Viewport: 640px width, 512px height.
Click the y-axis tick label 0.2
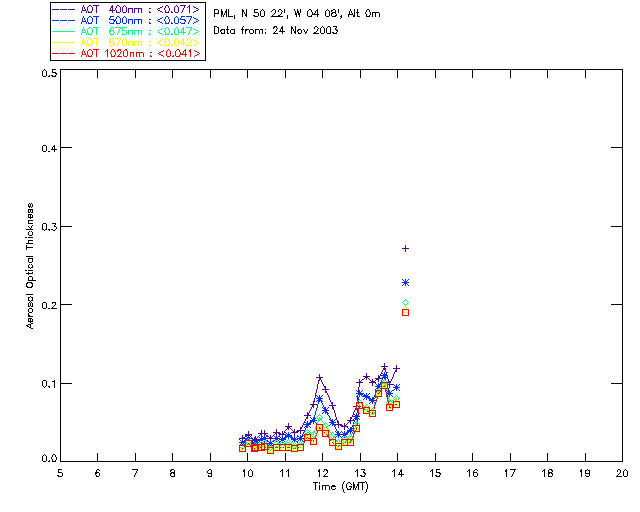click(x=49, y=305)
